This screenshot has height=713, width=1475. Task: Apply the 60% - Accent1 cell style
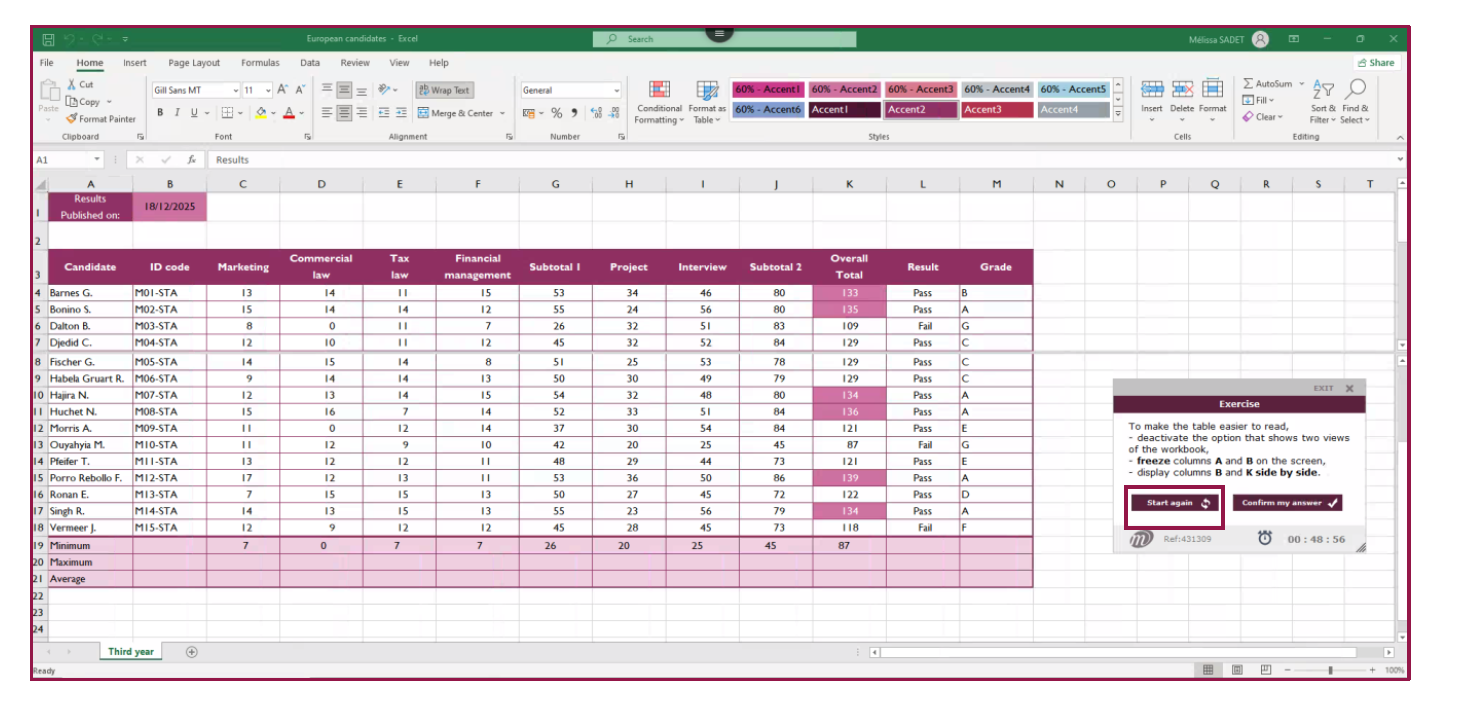coord(768,90)
